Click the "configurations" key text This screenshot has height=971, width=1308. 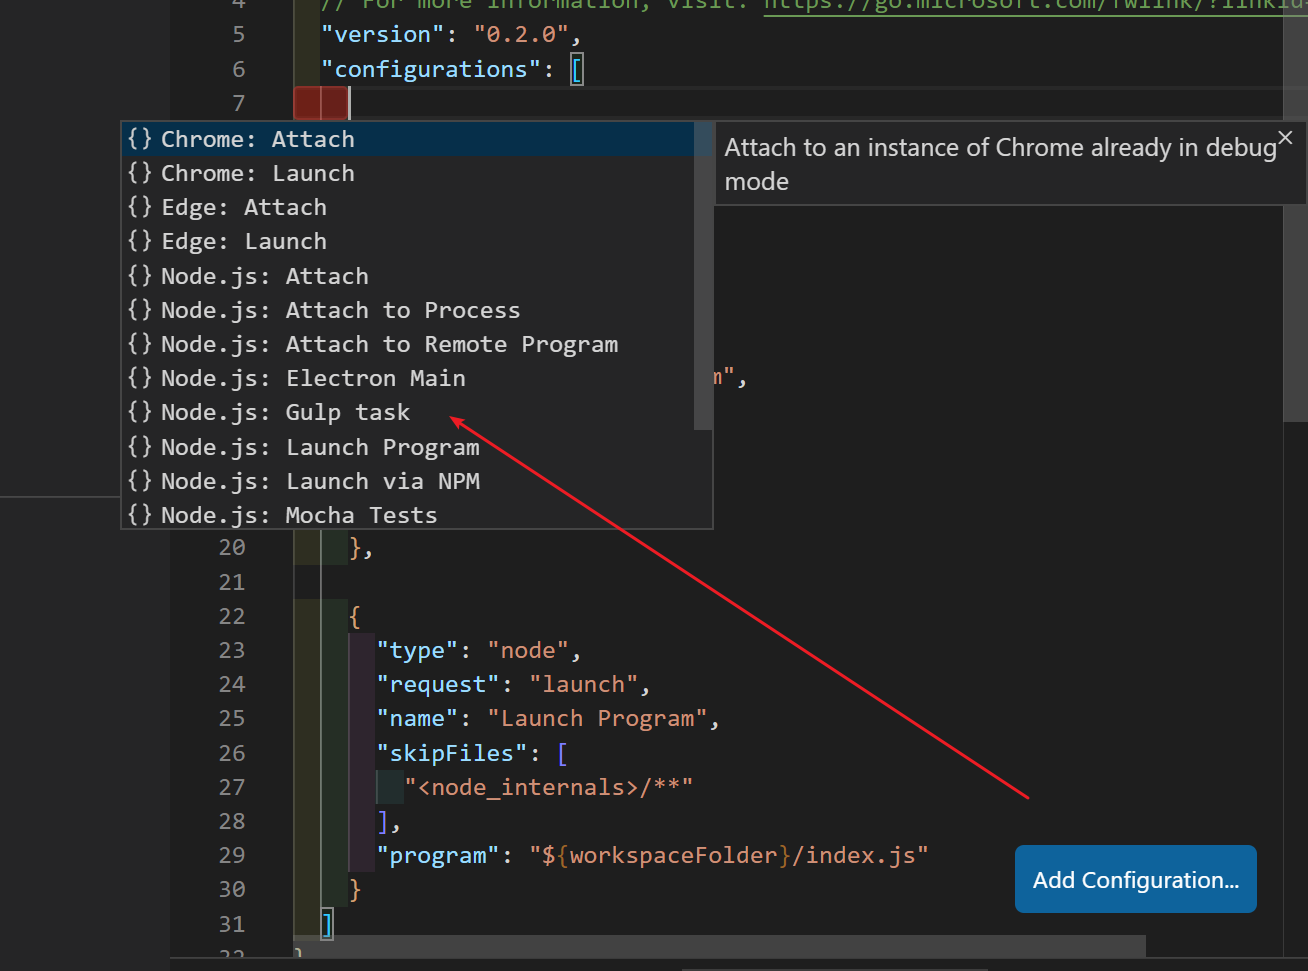tap(431, 69)
